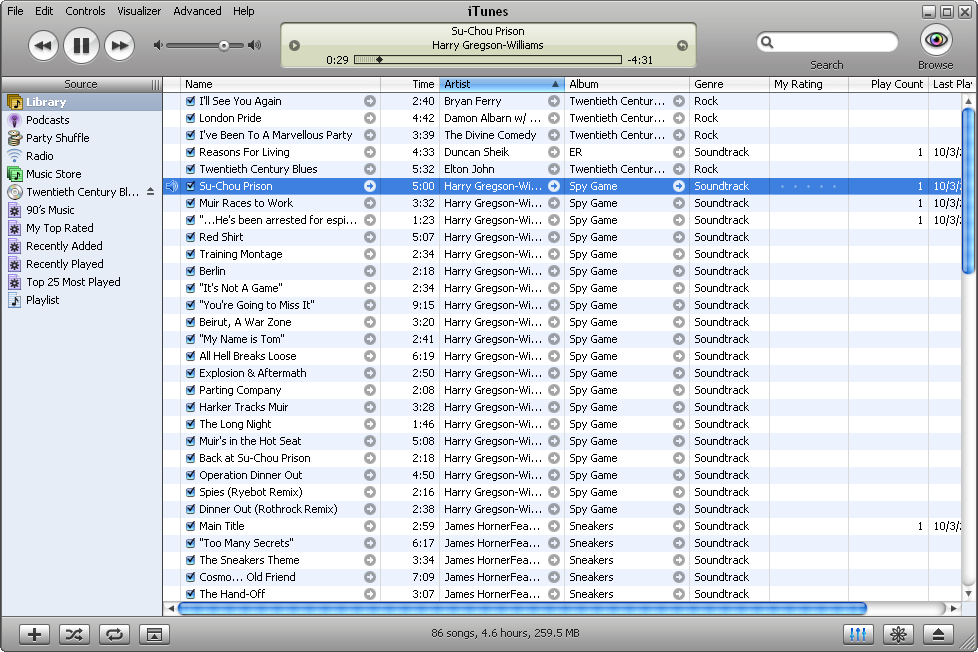Image resolution: width=978 pixels, height=652 pixels.
Task: Click arrow link next to ER album
Action: [x=679, y=152]
